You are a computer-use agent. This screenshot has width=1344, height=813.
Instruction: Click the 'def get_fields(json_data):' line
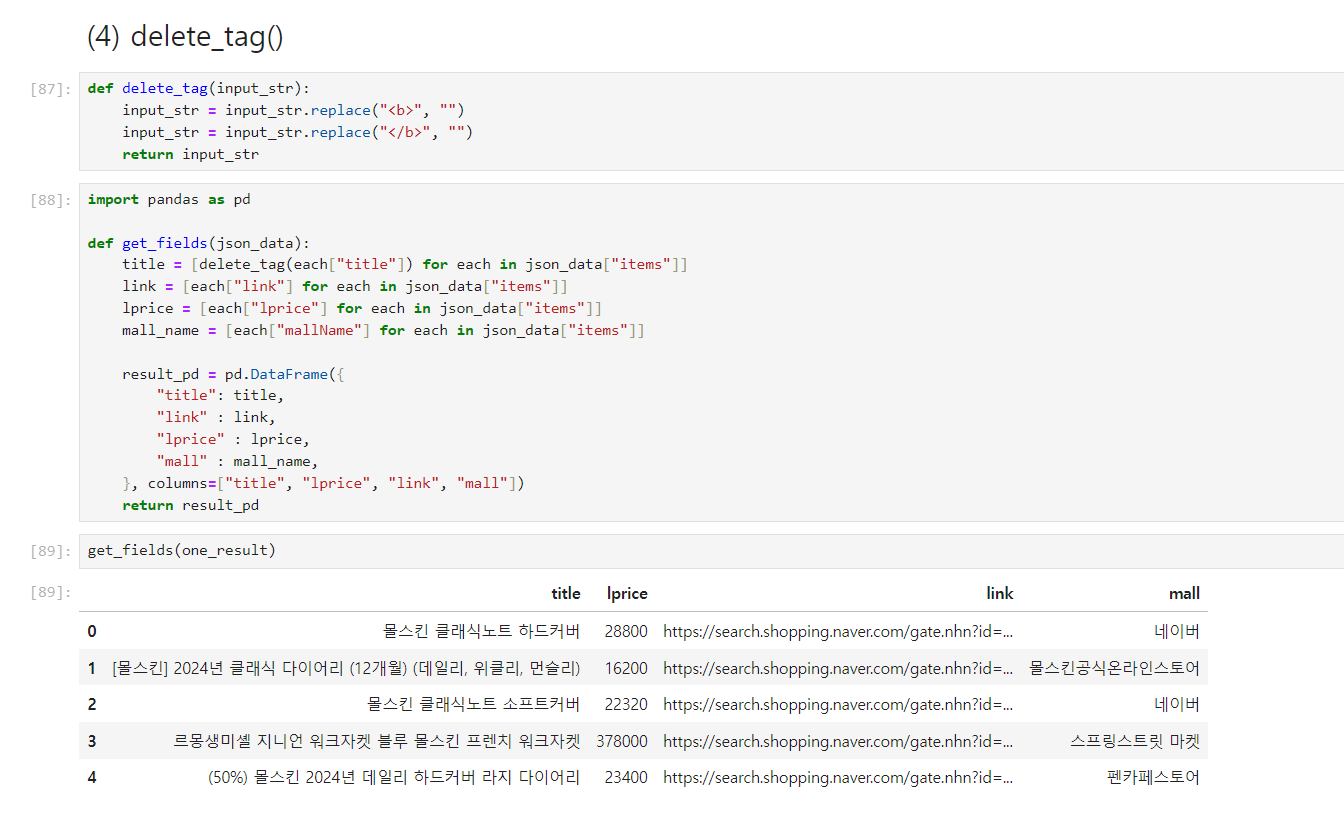199,243
